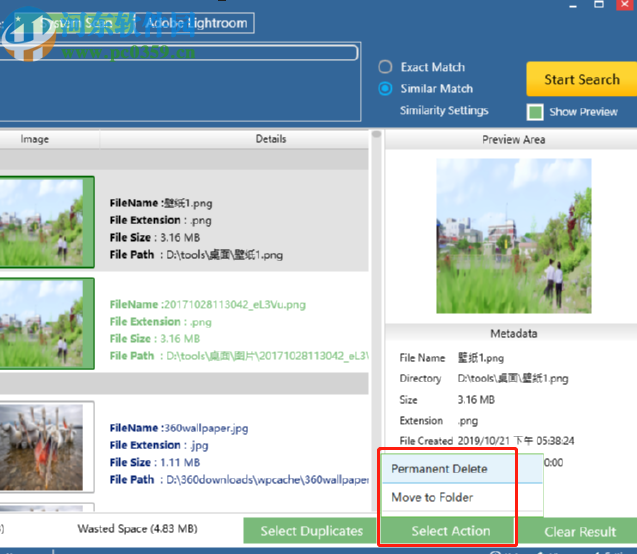
Task: Click the Wasted Space (4.83 MB) status text
Action: click(137, 529)
